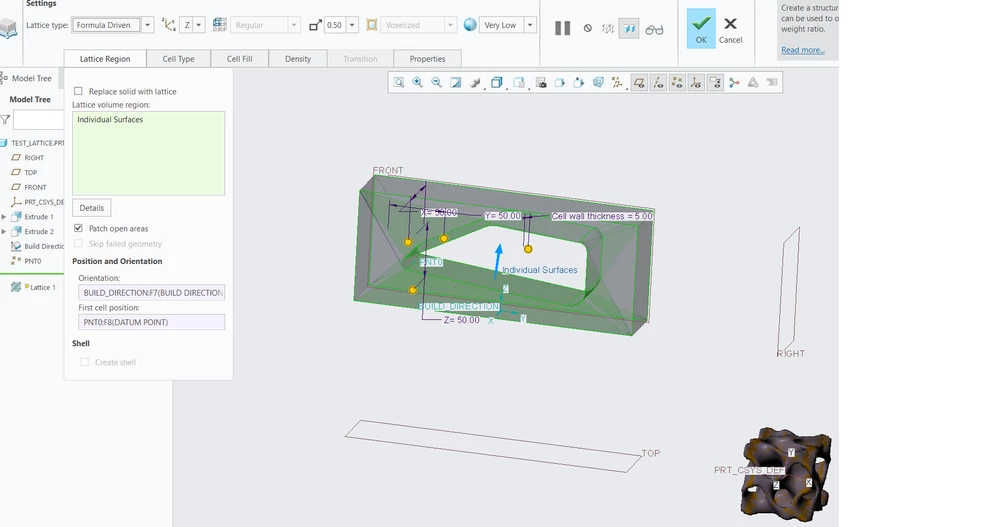Click the glasses verify icon
The width and height of the screenshot is (998, 527).
pos(654,29)
